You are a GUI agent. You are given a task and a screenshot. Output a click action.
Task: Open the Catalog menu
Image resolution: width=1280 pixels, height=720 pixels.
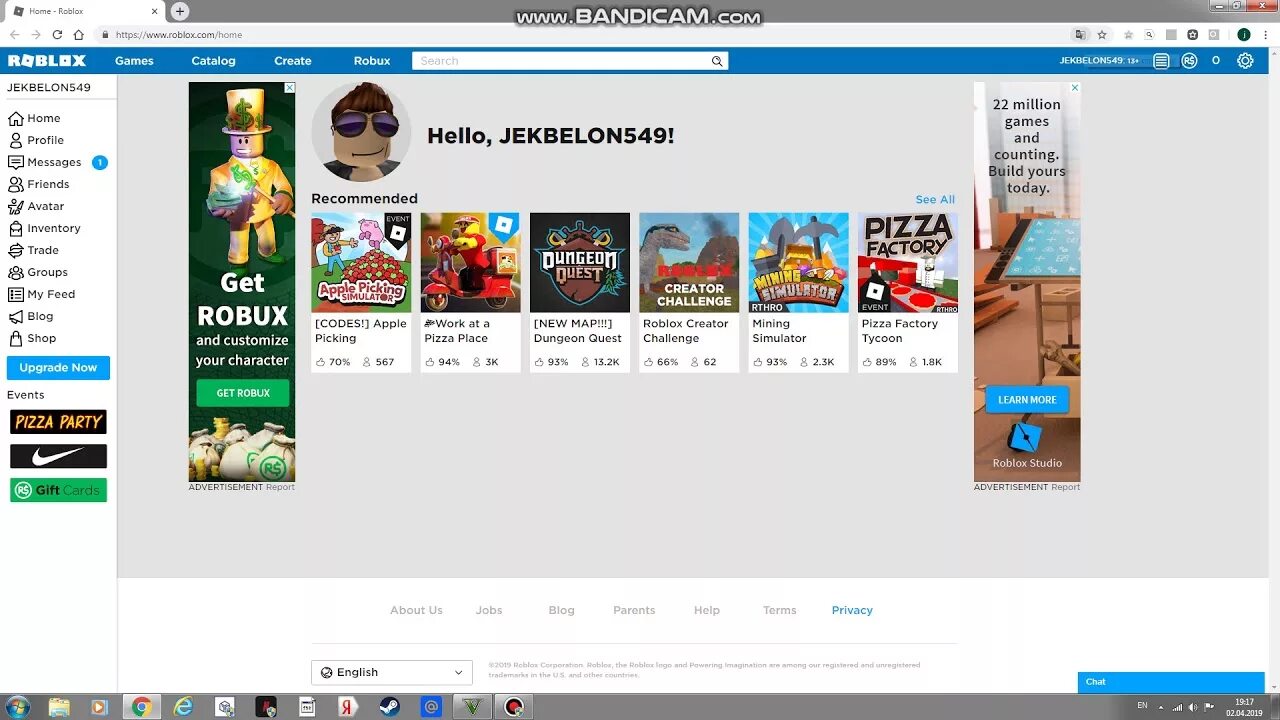tap(213, 61)
